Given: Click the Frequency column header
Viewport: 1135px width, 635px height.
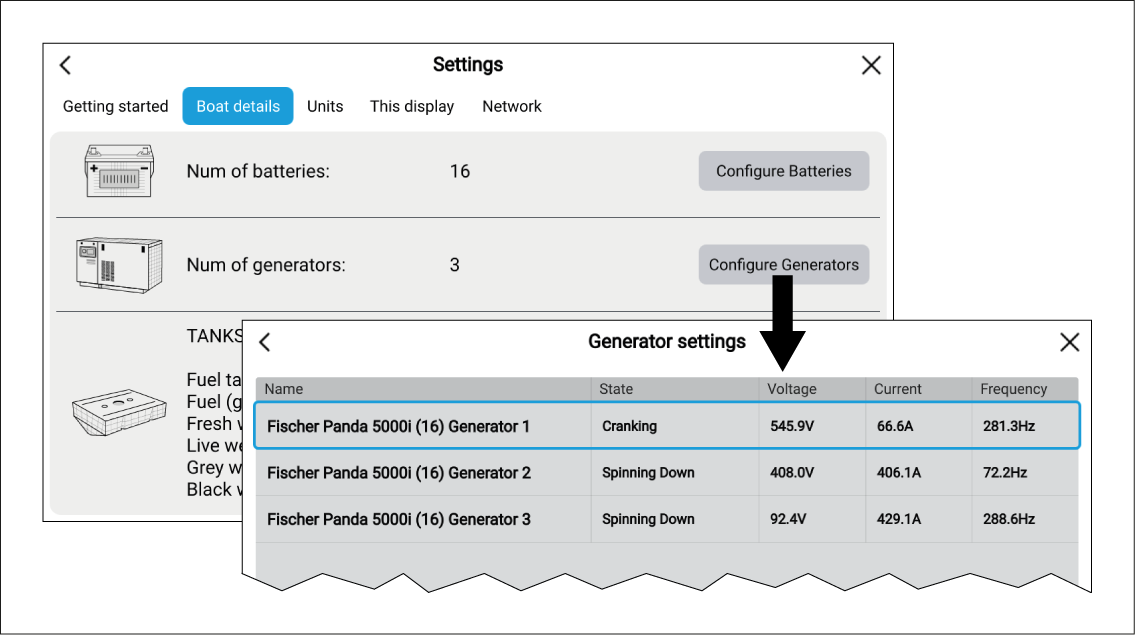Looking at the screenshot, I should 1013,389.
